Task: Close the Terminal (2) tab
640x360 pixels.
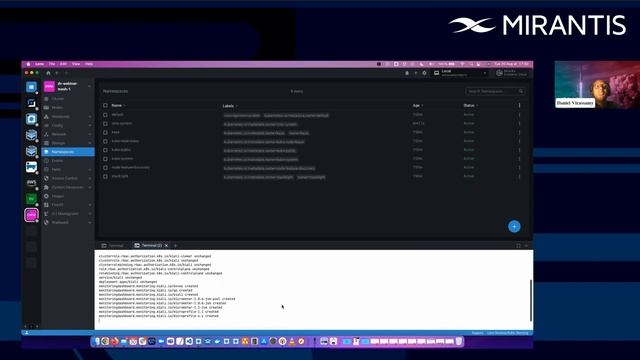Action: click(167, 246)
